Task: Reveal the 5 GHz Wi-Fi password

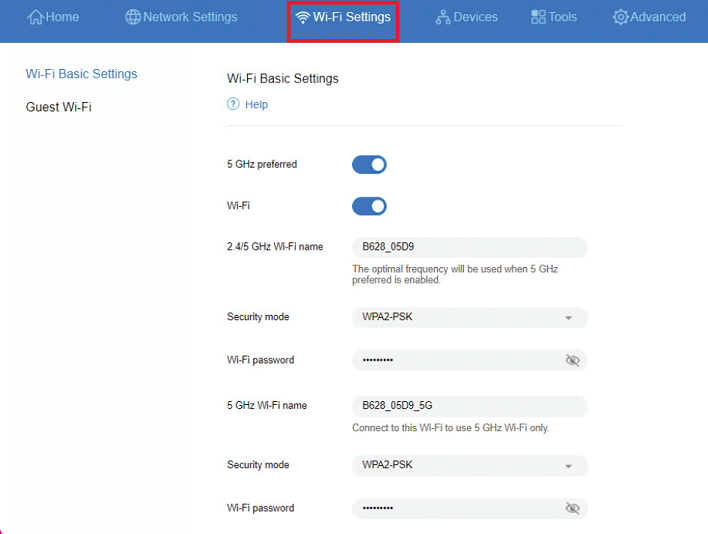Action: [572, 508]
